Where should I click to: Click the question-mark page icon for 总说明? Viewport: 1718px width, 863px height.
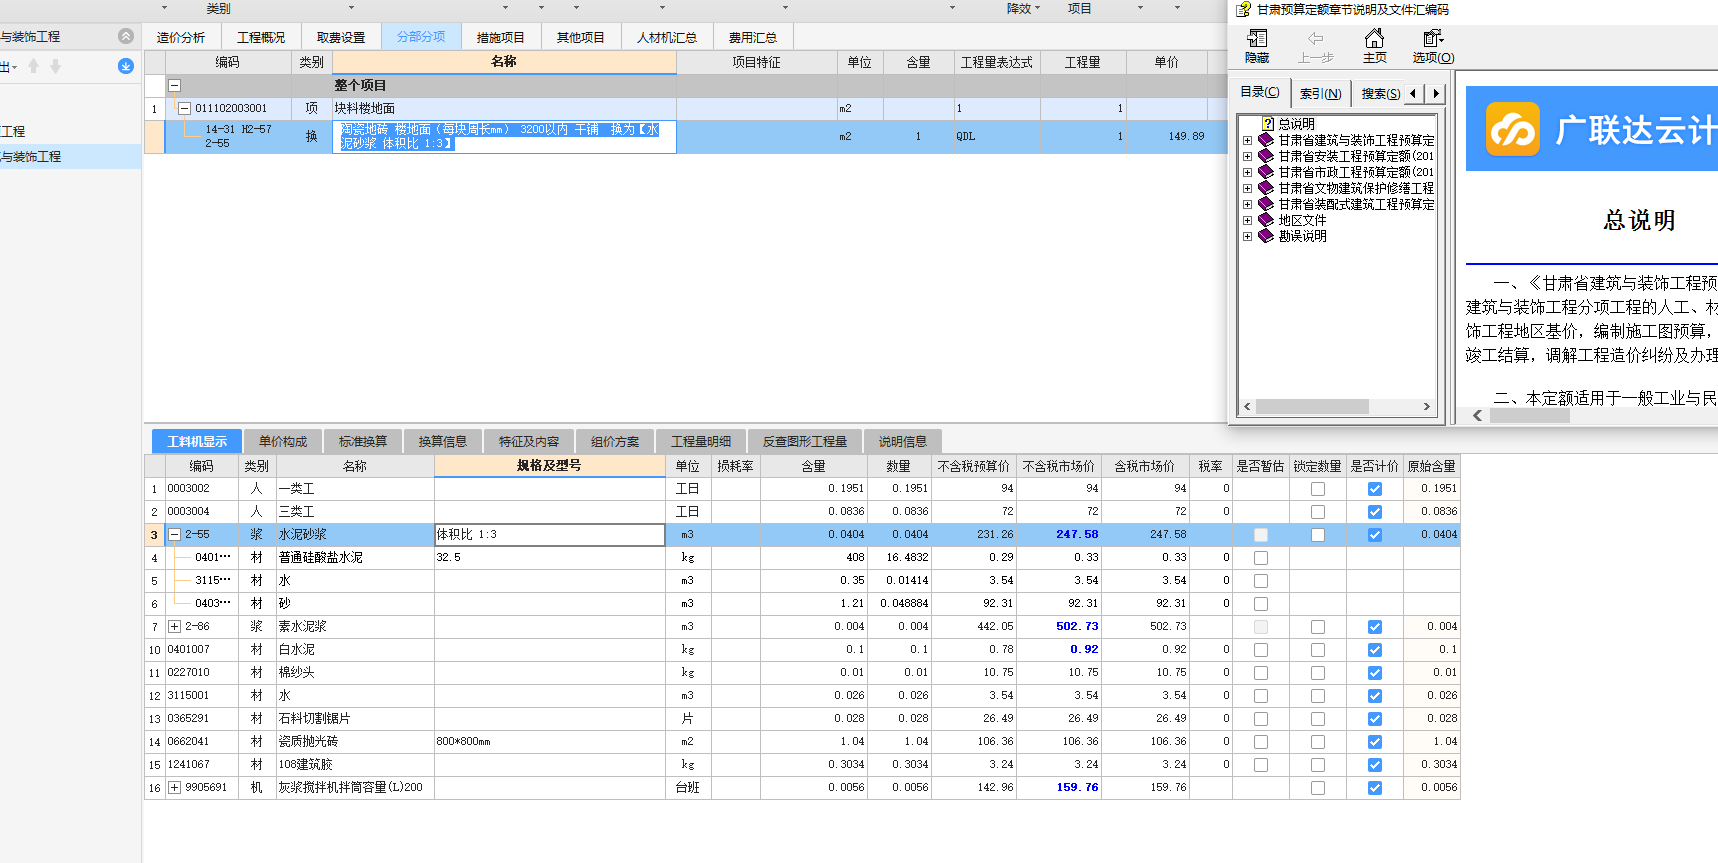pos(1268,124)
